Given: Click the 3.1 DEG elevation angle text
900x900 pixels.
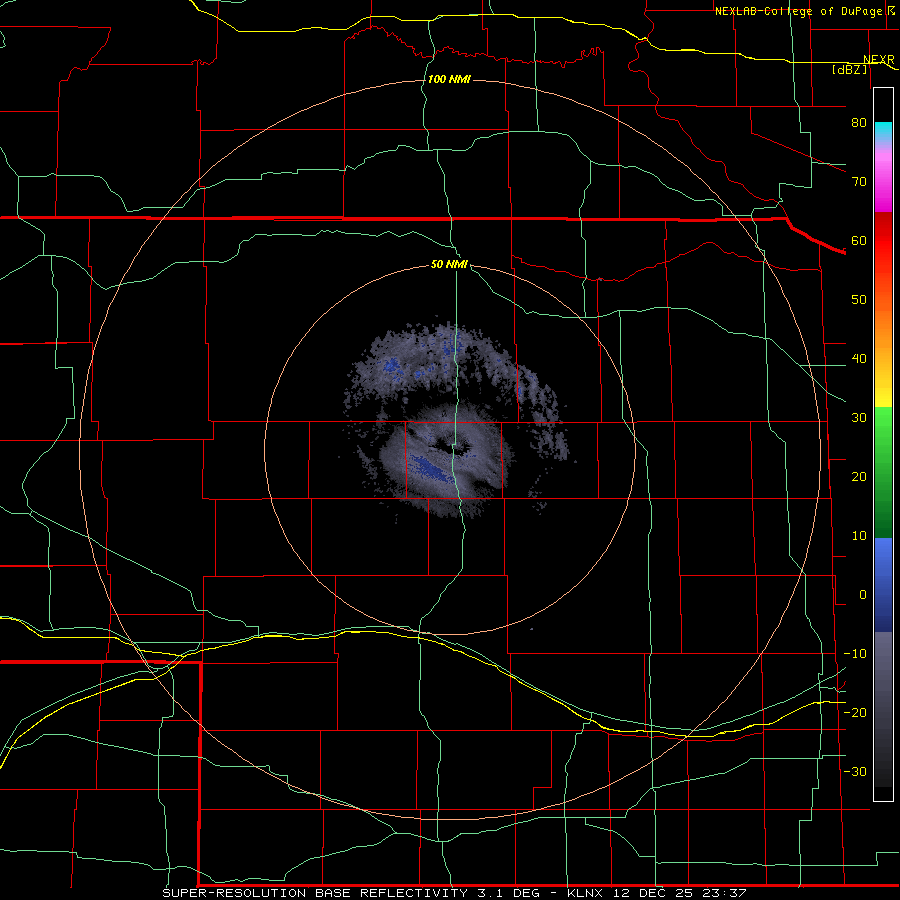Looking at the screenshot, I should point(510,893).
